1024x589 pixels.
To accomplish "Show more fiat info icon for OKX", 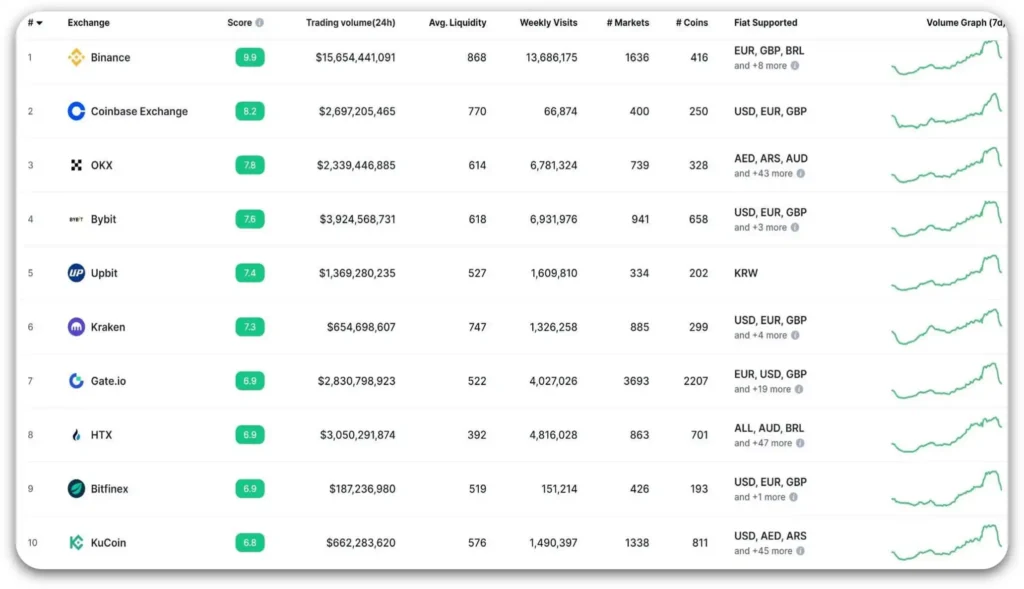I will 801,174.
